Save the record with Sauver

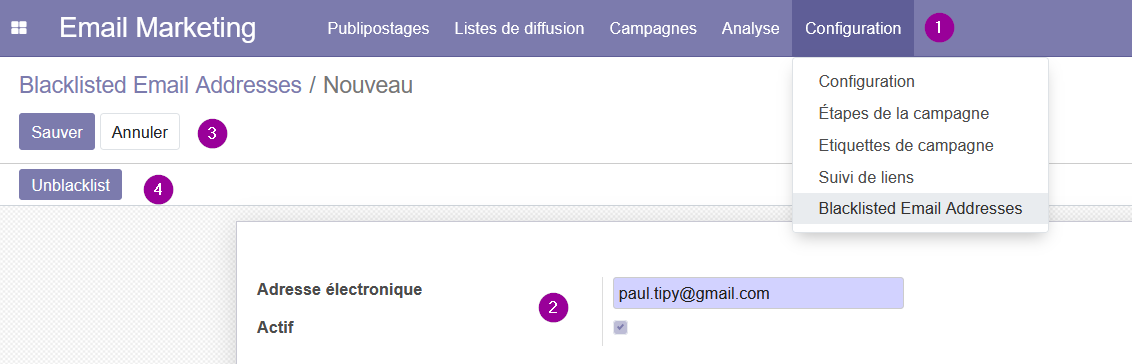(57, 131)
